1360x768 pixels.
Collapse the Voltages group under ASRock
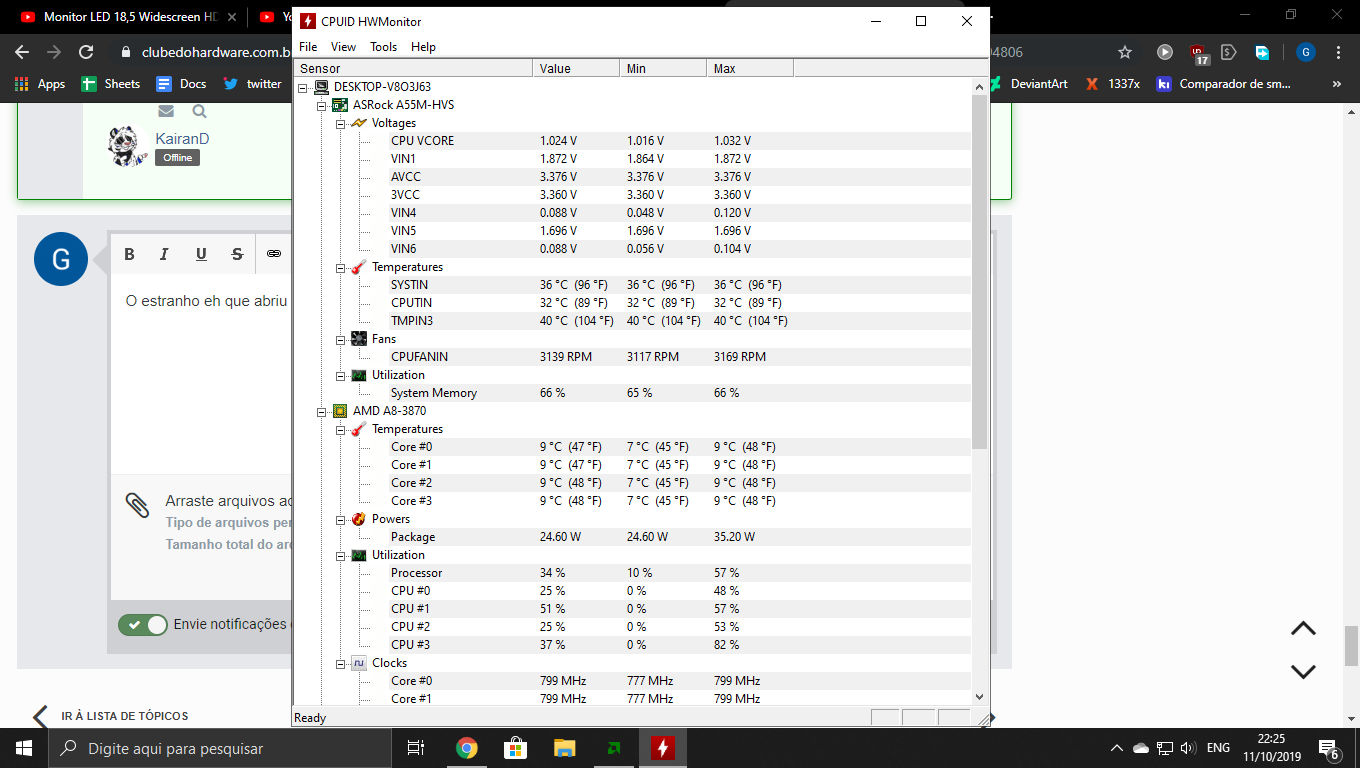(x=341, y=123)
